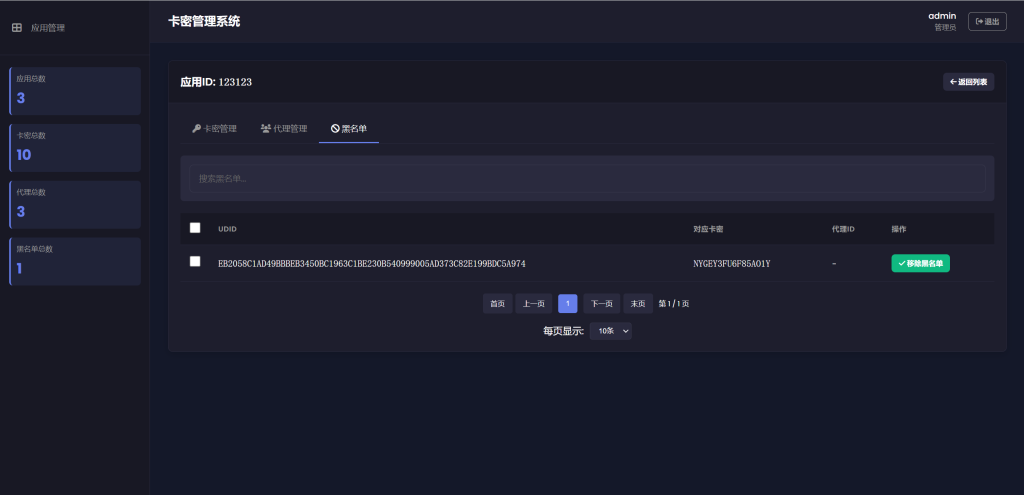Viewport: 1024px width, 495px height.
Task: Click the 卡密总数 stat card
Action: tap(75, 148)
